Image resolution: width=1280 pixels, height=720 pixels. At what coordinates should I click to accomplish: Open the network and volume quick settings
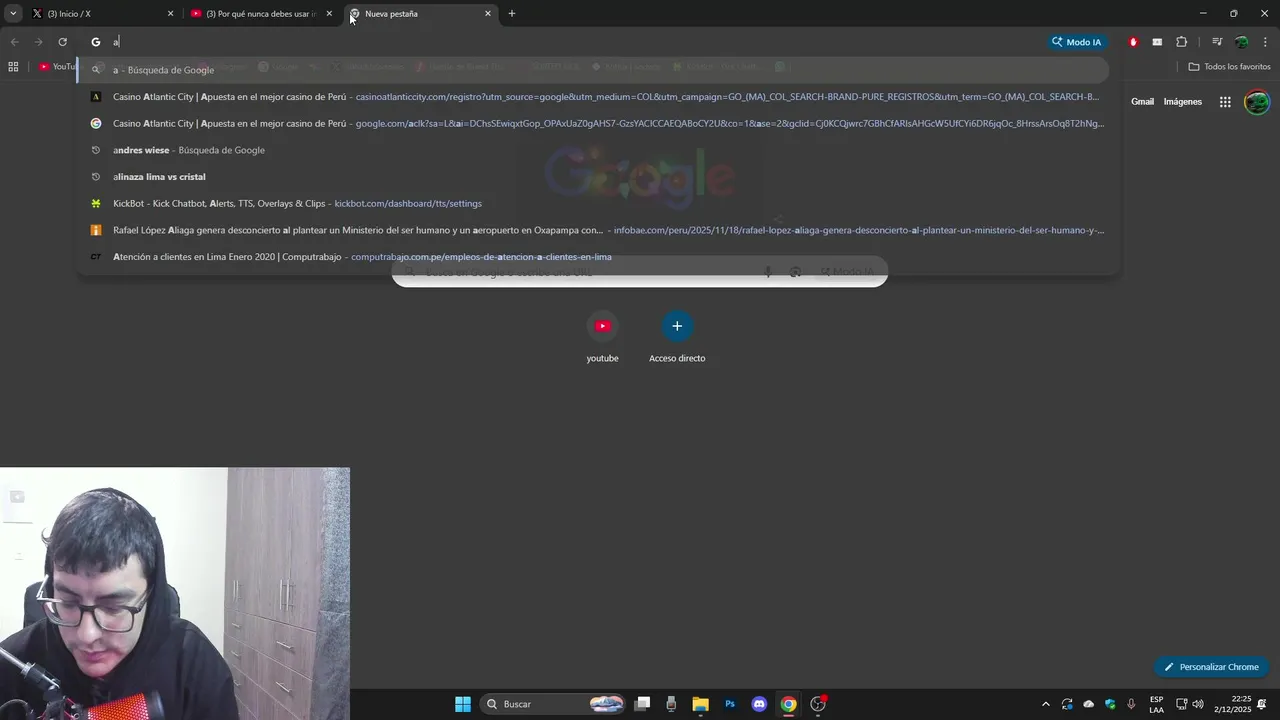pos(1190,704)
